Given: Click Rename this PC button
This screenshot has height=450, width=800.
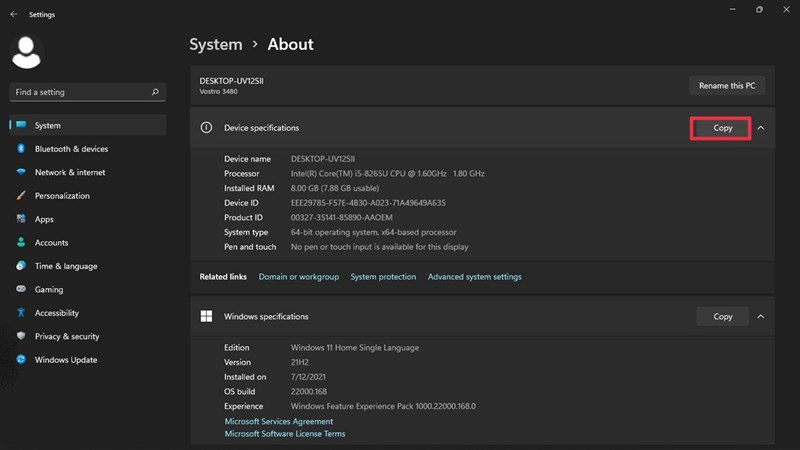Looking at the screenshot, I should tap(727, 86).
